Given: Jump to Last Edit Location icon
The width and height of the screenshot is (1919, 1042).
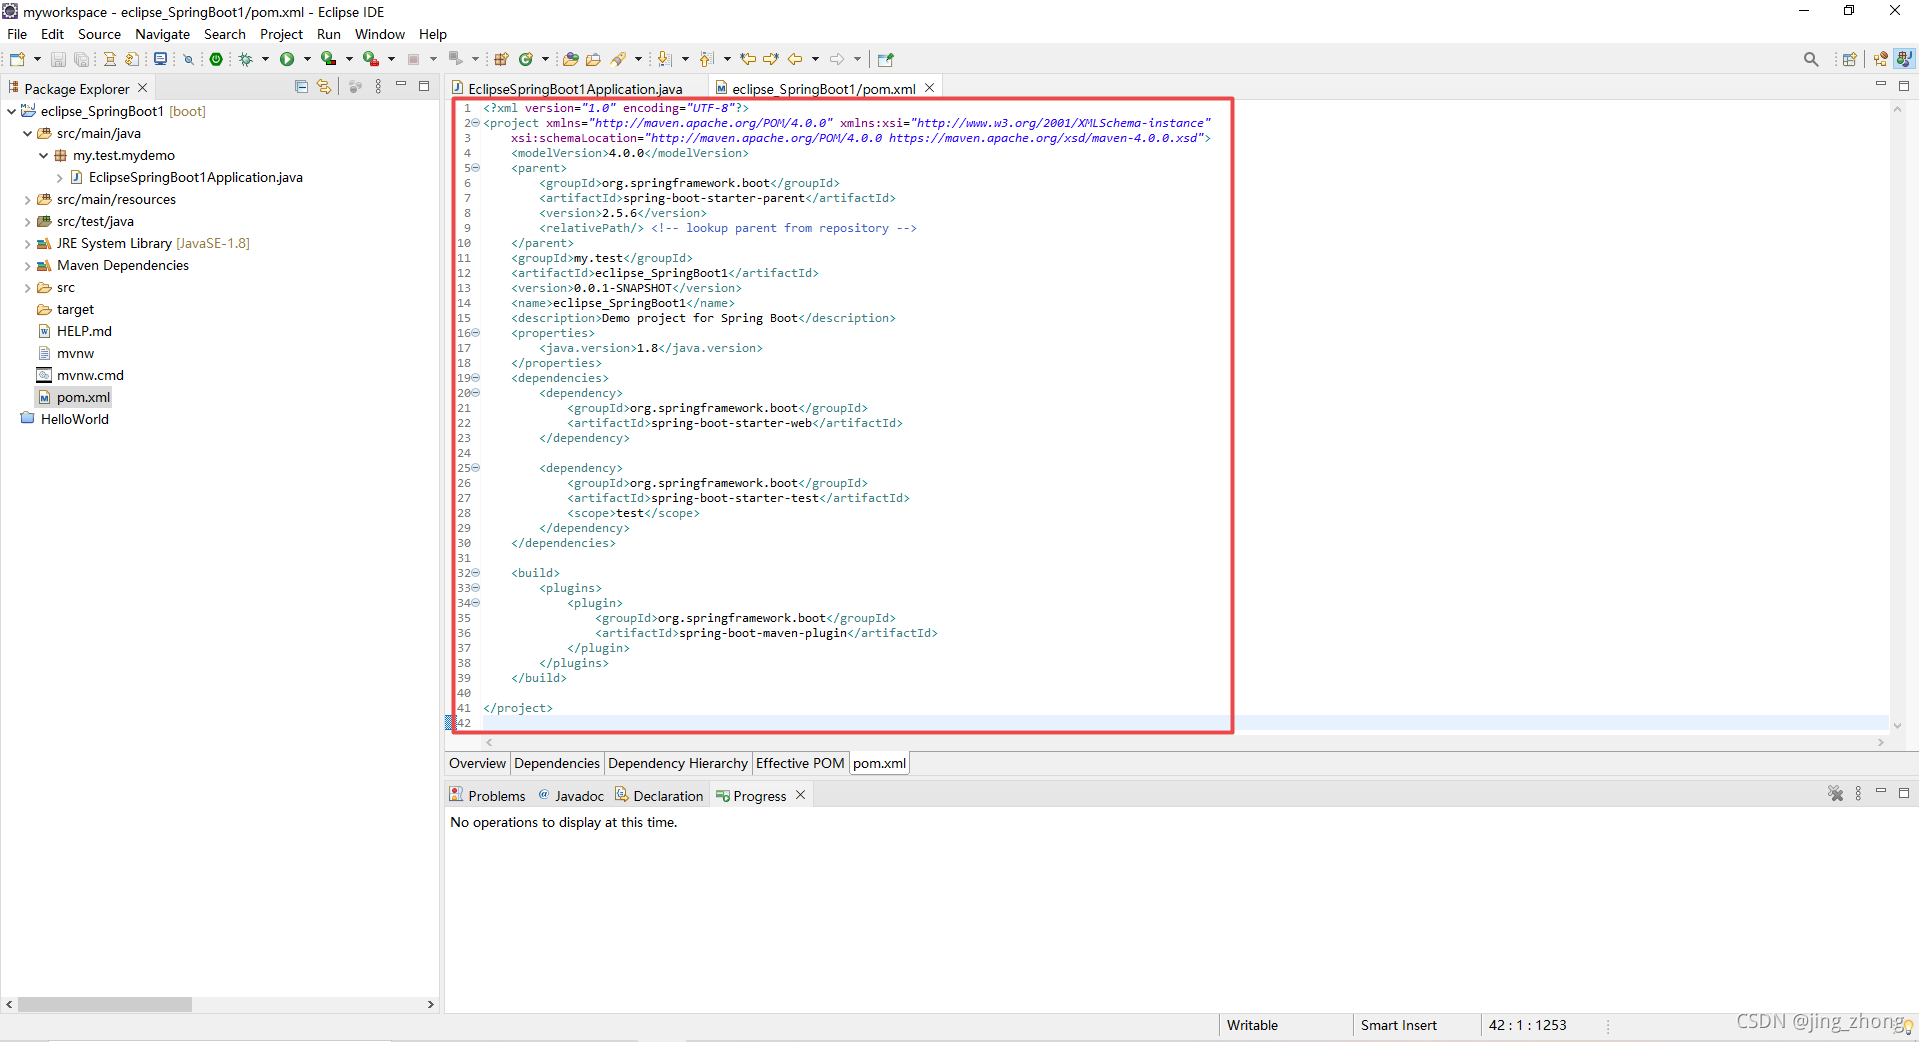Looking at the screenshot, I should tap(747, 59).
